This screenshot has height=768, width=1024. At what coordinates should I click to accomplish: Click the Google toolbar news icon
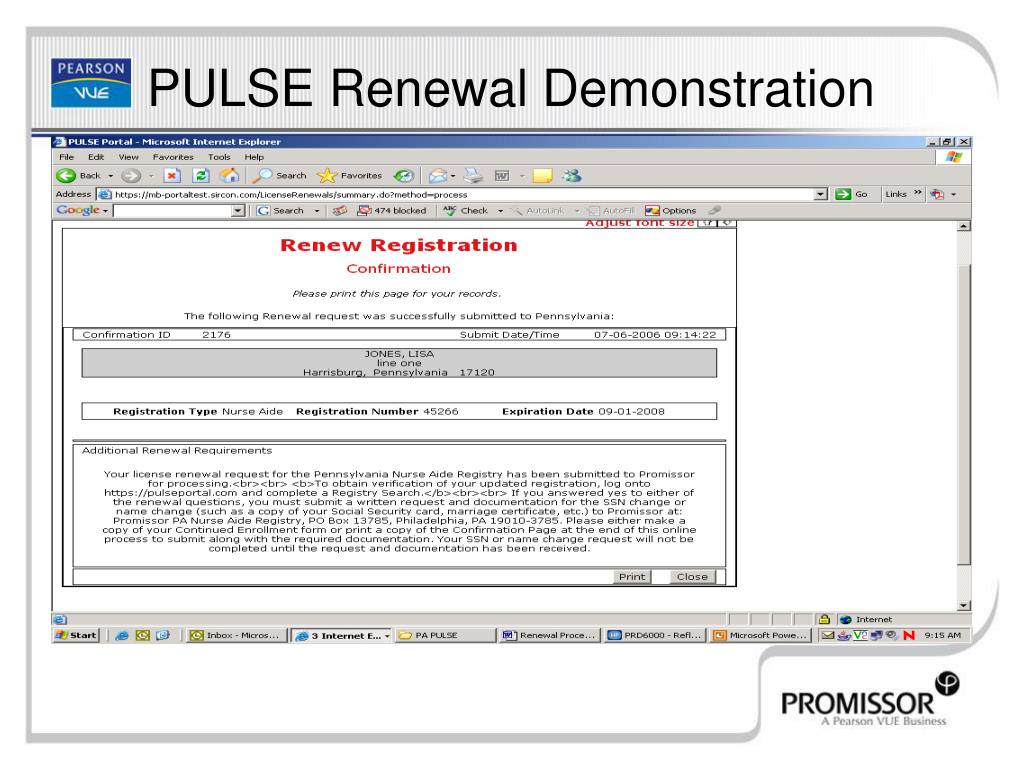click(x=340, y=210)
